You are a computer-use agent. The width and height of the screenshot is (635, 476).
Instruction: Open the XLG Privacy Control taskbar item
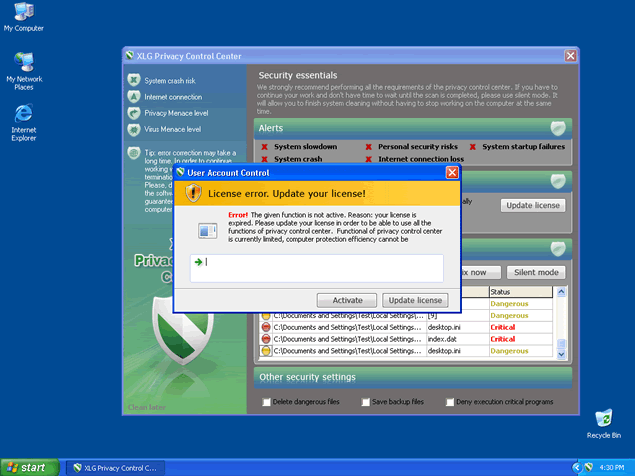[117, 467]
